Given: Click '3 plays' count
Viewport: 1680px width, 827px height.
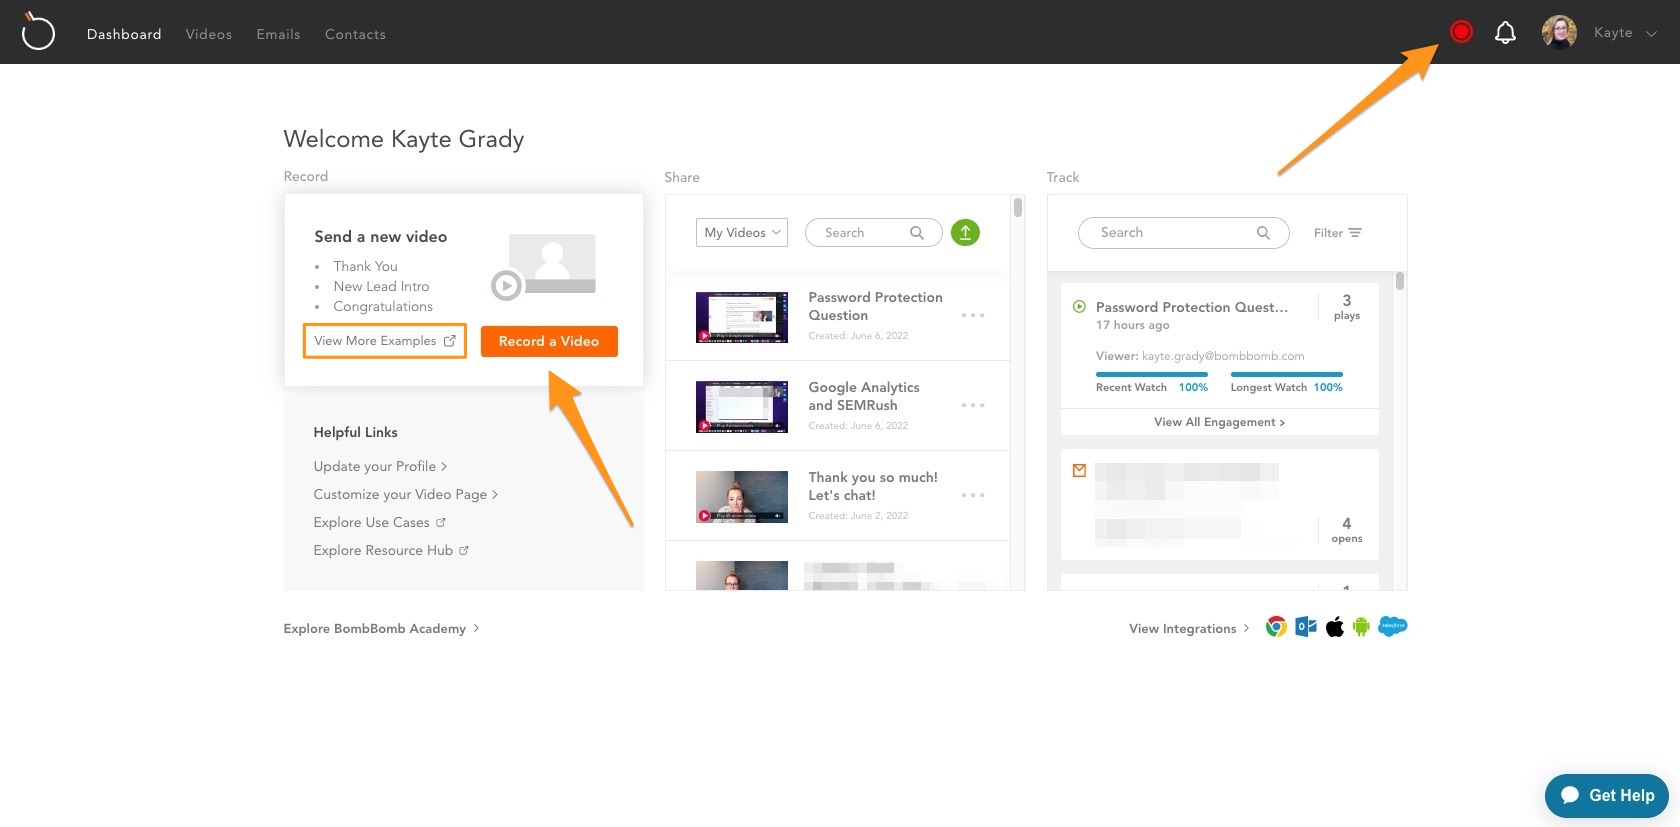Looking at the screenshot, I should (1347, 307).
